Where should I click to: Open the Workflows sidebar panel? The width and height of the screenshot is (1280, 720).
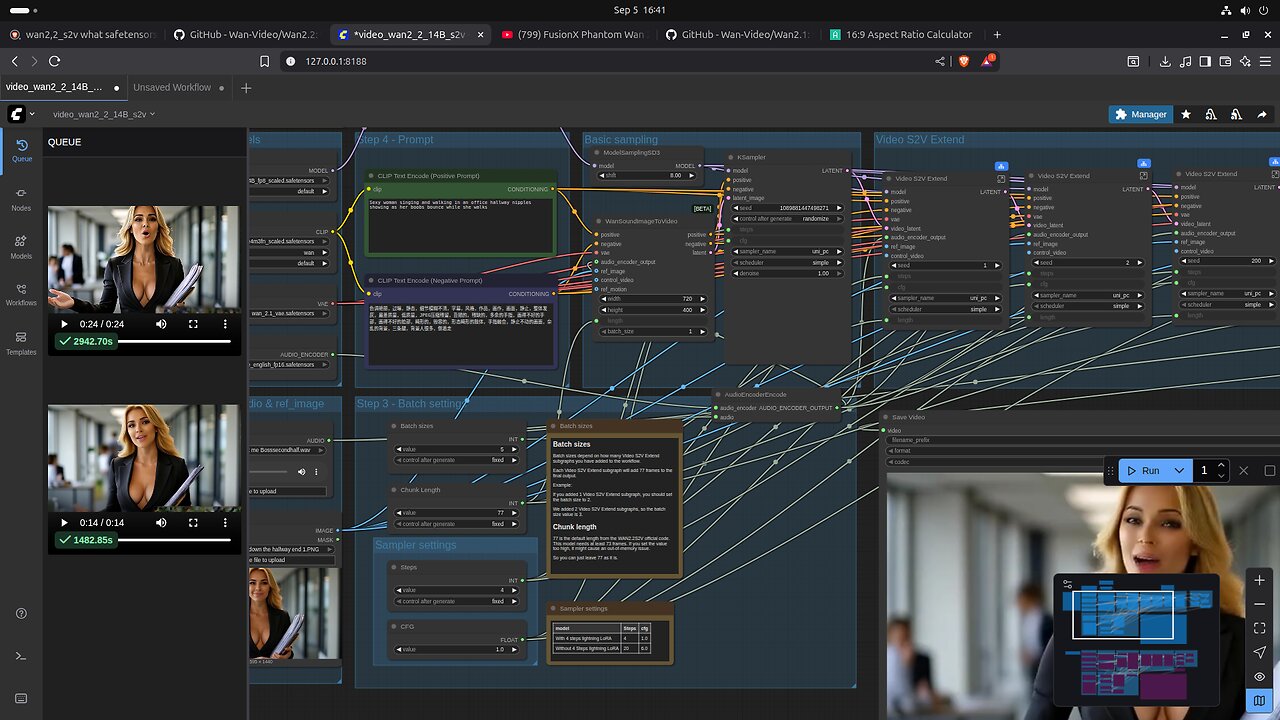pos(21,295)
